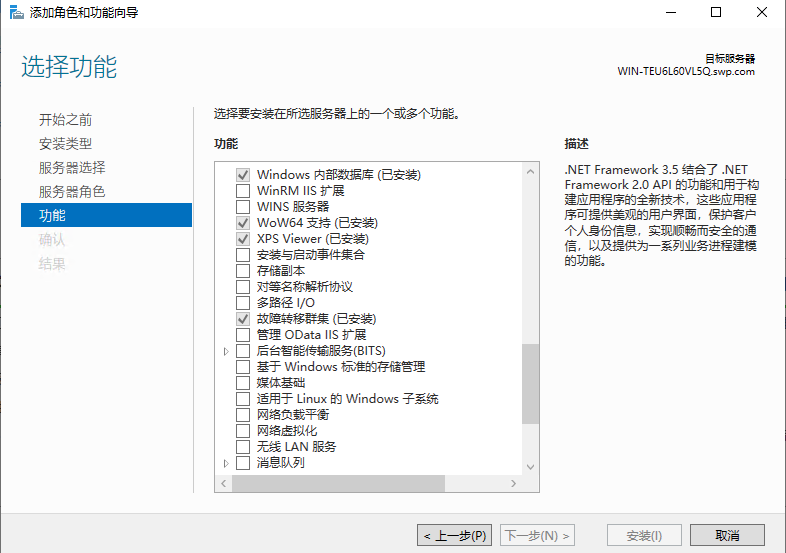Select the '故障转移群集 (已安装)' label
The image size is (786, 553).
point(316,319)
